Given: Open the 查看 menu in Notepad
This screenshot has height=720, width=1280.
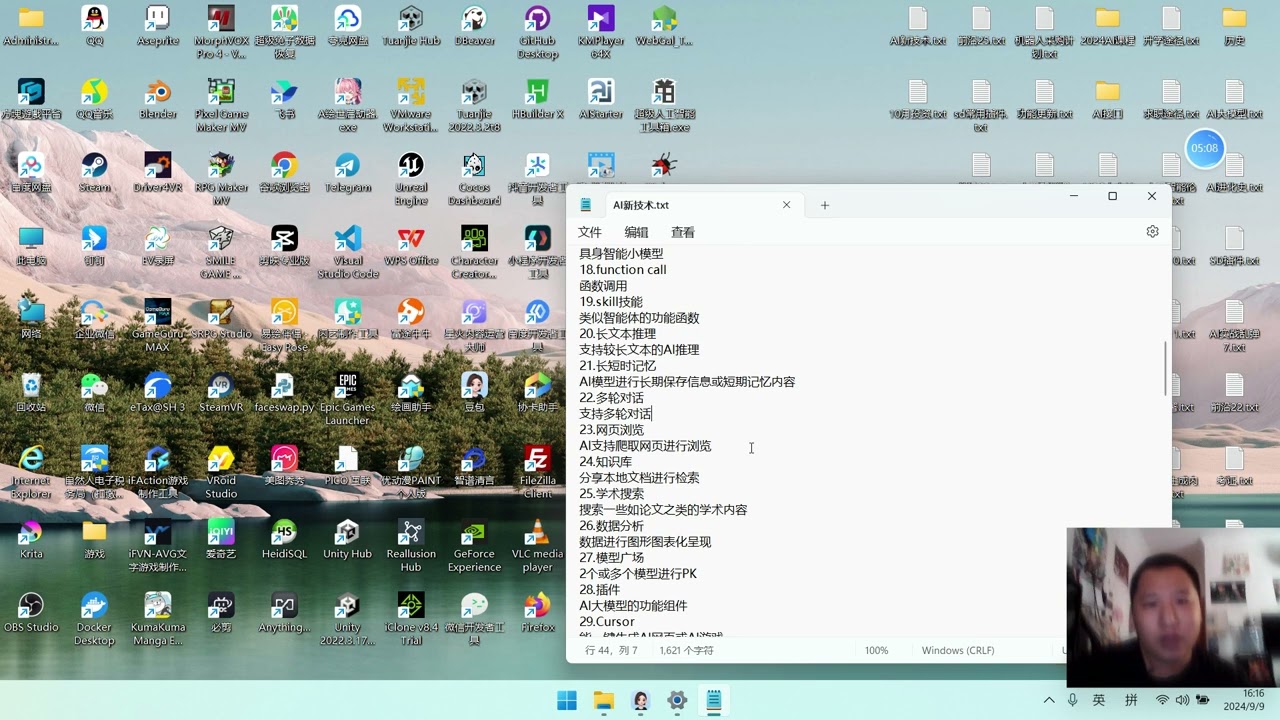Looking at the screenshot, I should click(x=683, y=232).
